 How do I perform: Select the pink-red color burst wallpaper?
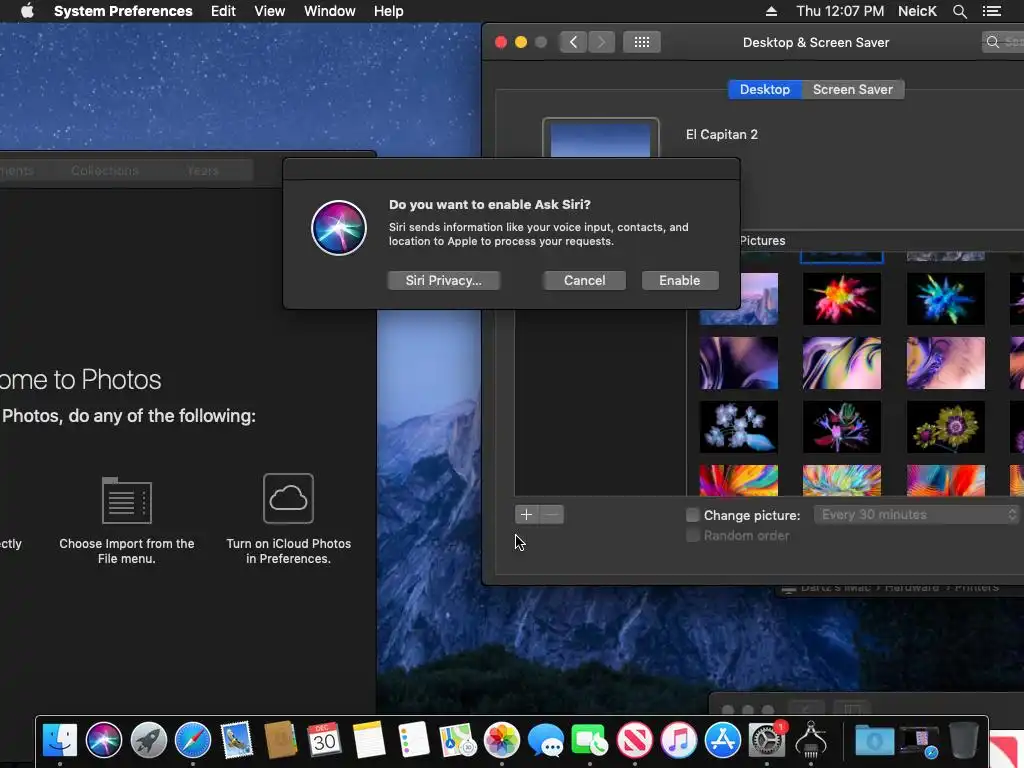842,299
